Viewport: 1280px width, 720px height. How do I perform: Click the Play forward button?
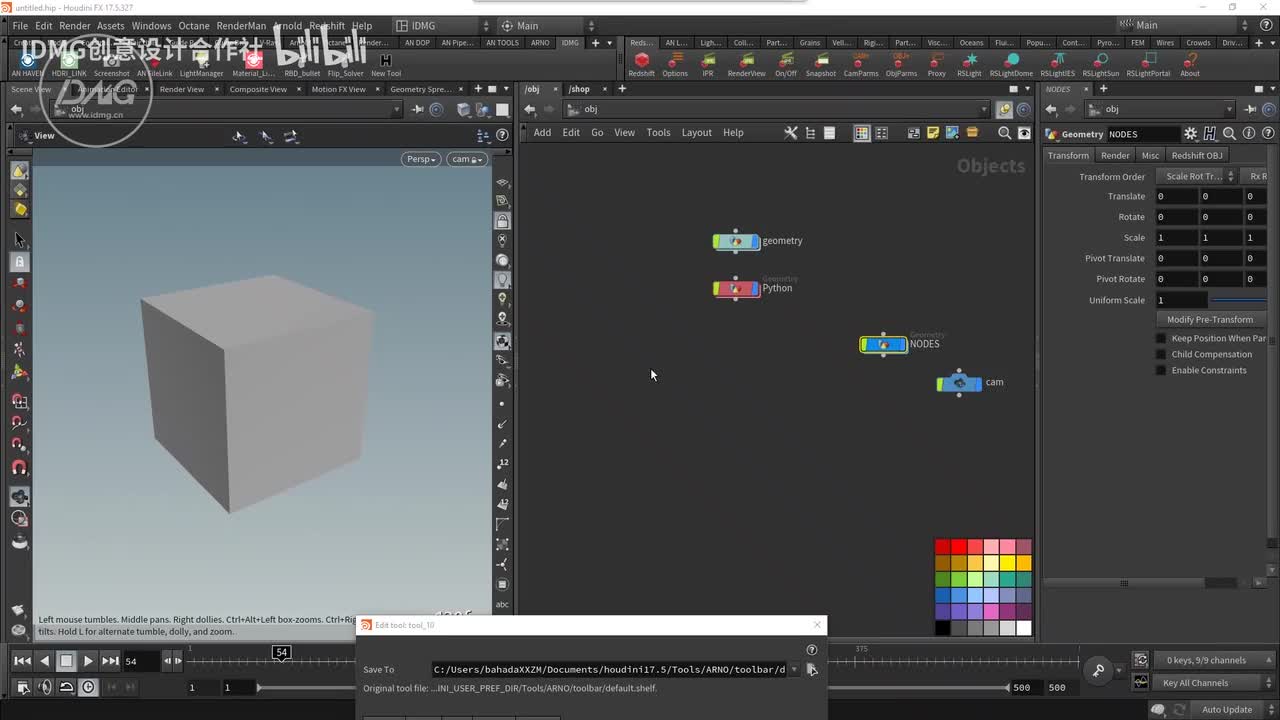click(x=88, y=661)
